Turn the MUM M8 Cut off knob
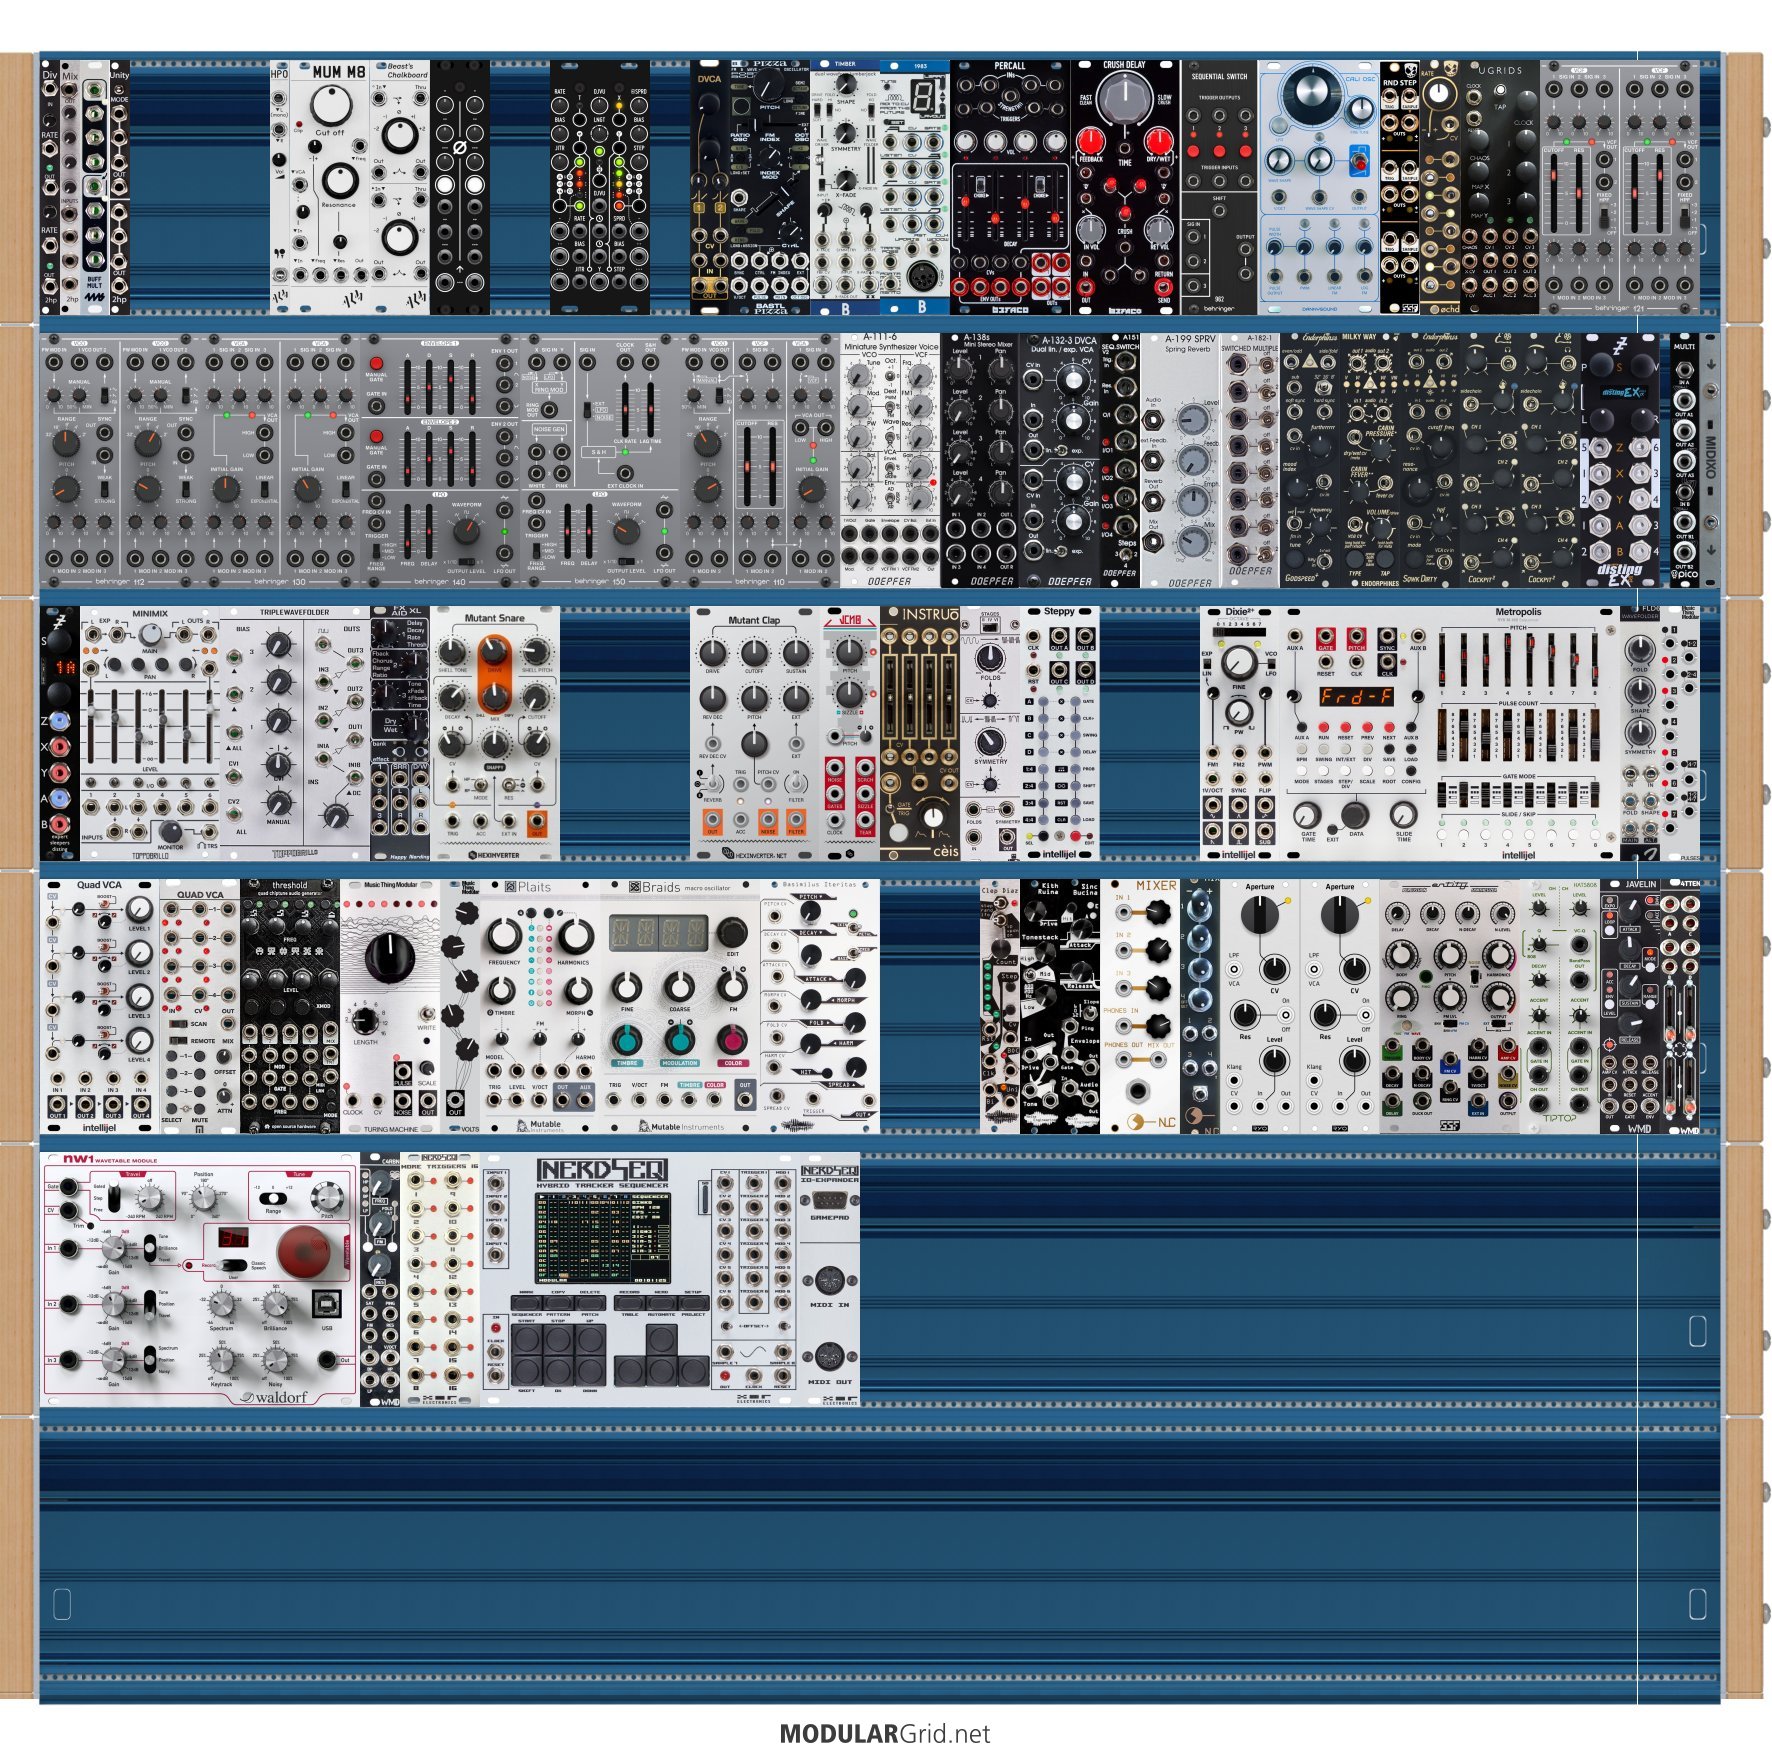Image resolution: width=1772 pixels, height=1755 pixels. [330, 104]
